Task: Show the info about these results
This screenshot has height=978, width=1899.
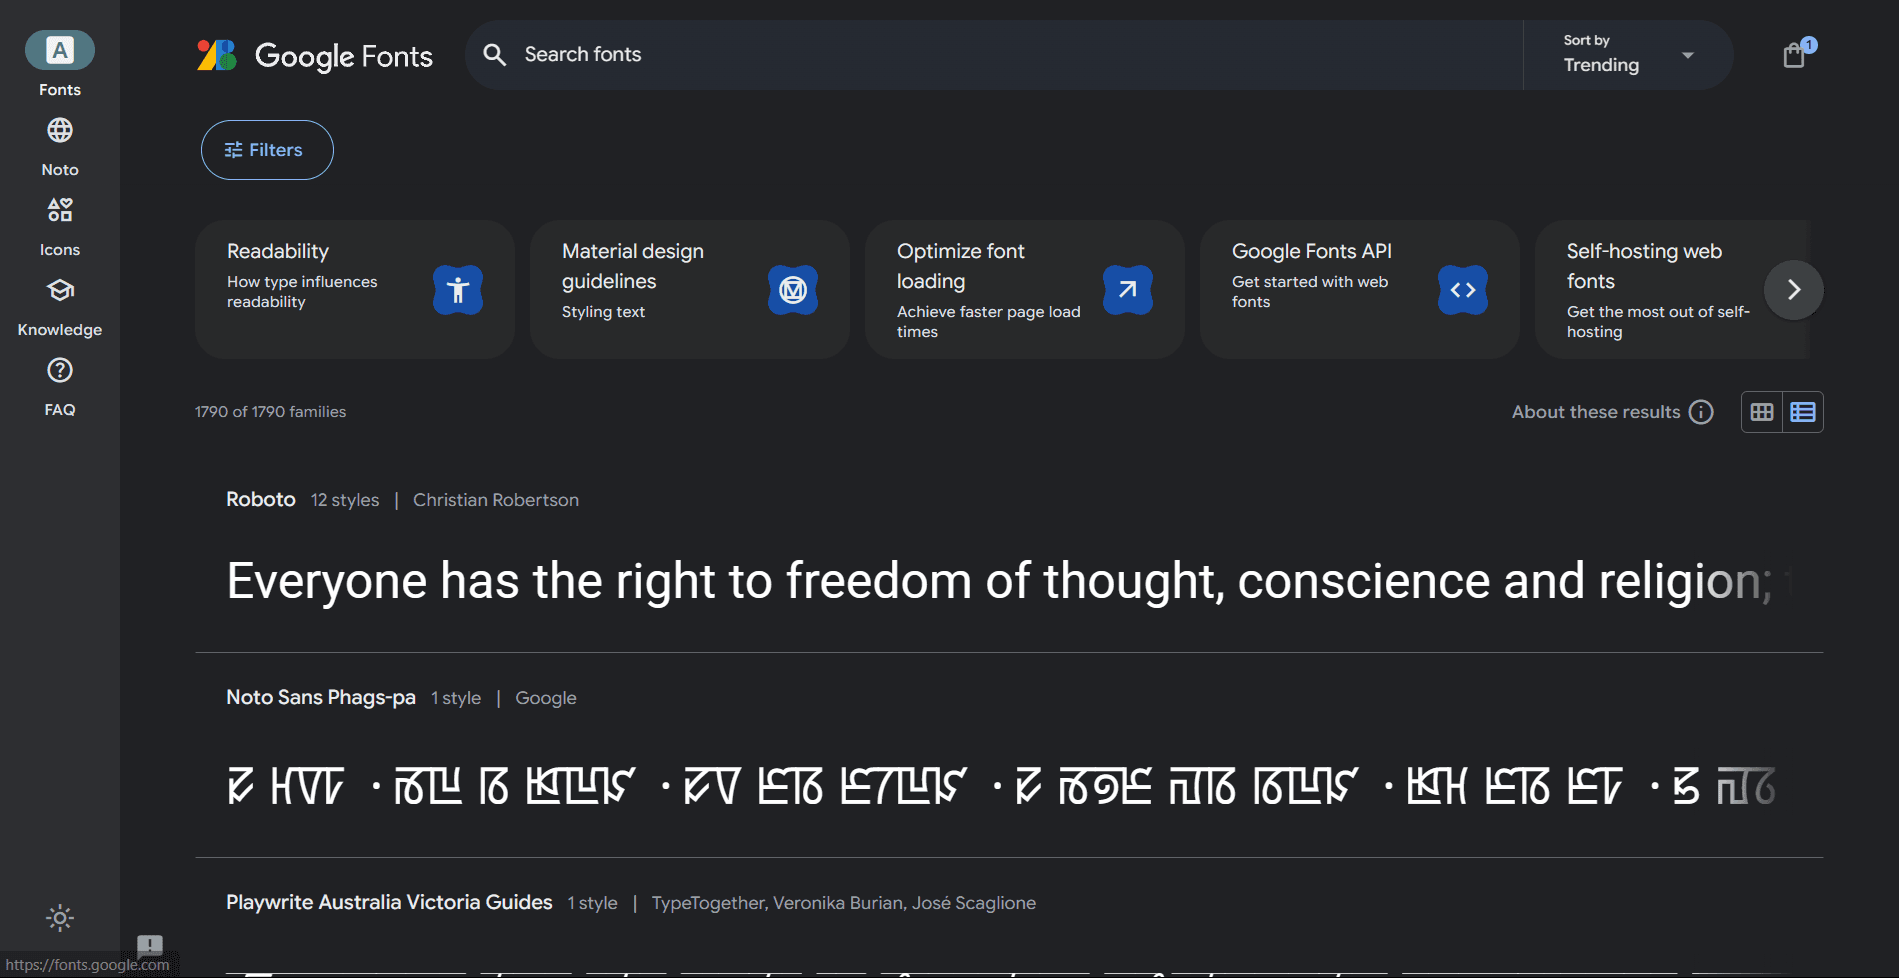Action: pos(1701,411)
